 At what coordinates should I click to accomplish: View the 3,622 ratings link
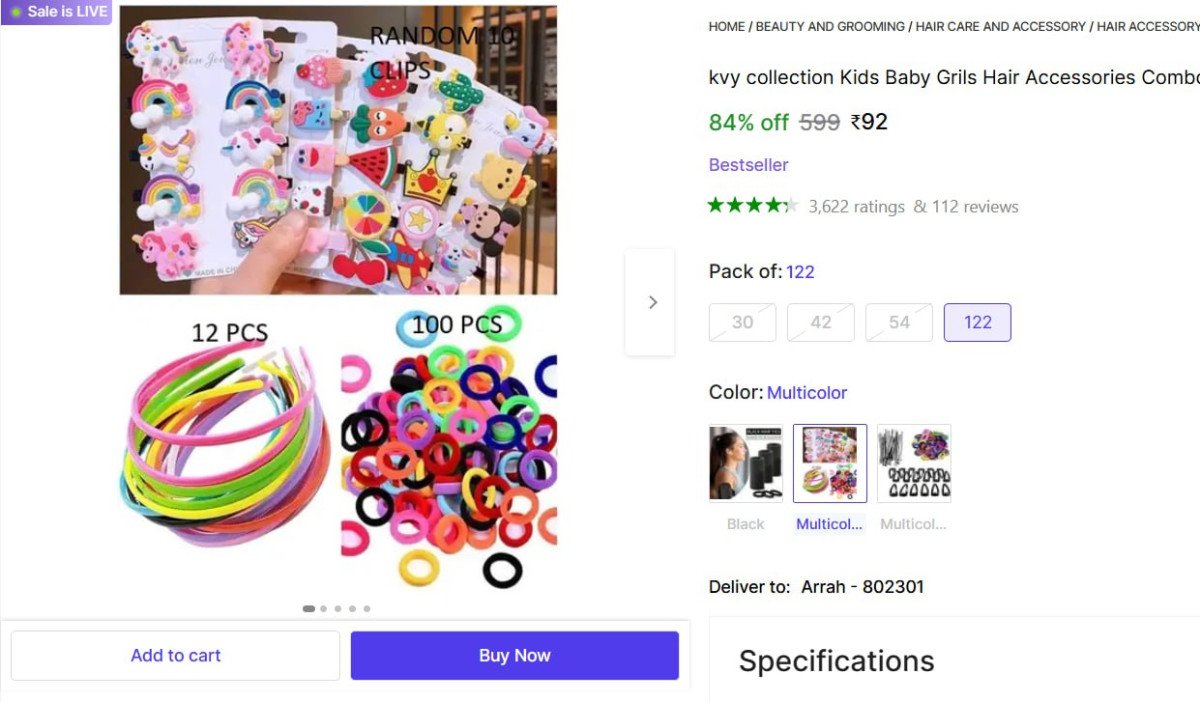[856, 207]
